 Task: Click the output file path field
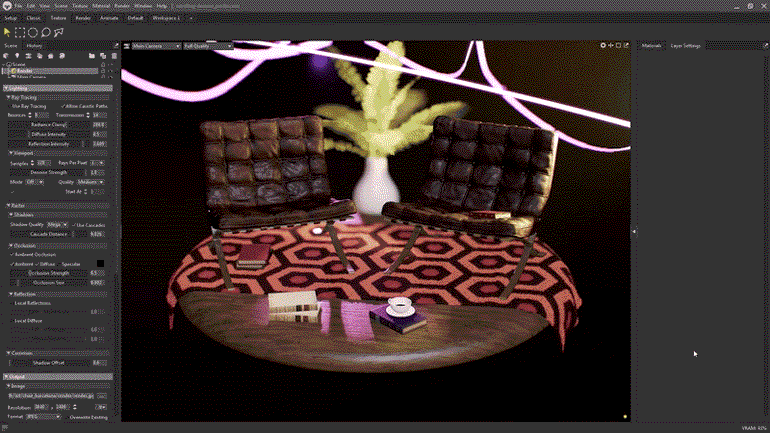tap(50, 396)
